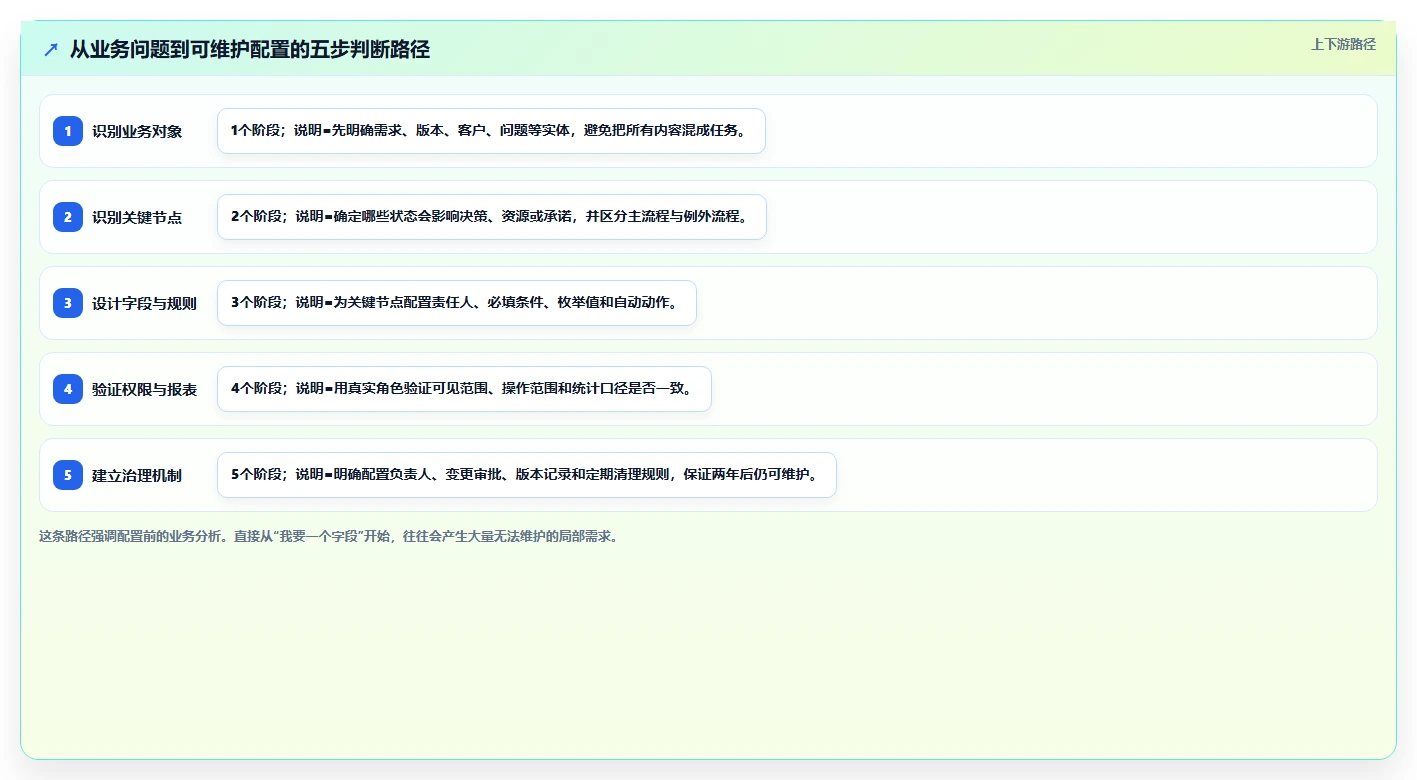Image resolution: width=1417 pixels, height=780 pixels.
Task: Click the footer note starting 这条路径强调配置前的业务分析
Action: click(x=328, y=536)
